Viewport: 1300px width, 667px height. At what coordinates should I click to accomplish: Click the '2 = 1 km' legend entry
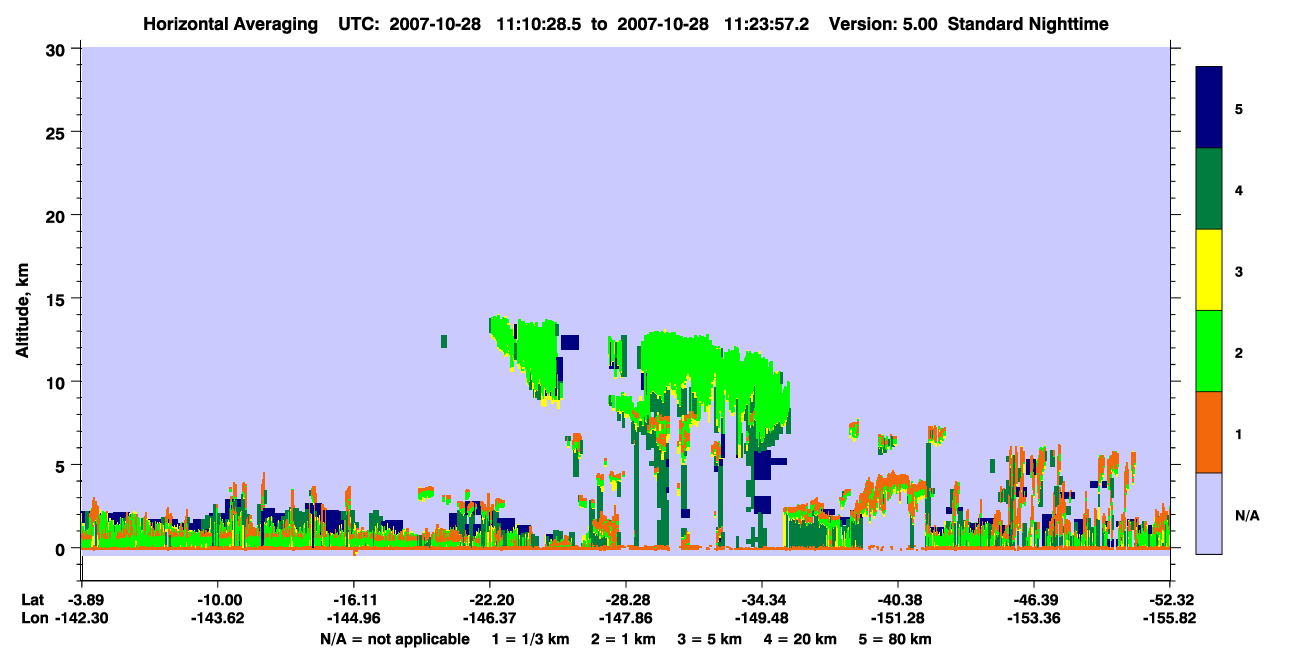click(x=624, y=639)
